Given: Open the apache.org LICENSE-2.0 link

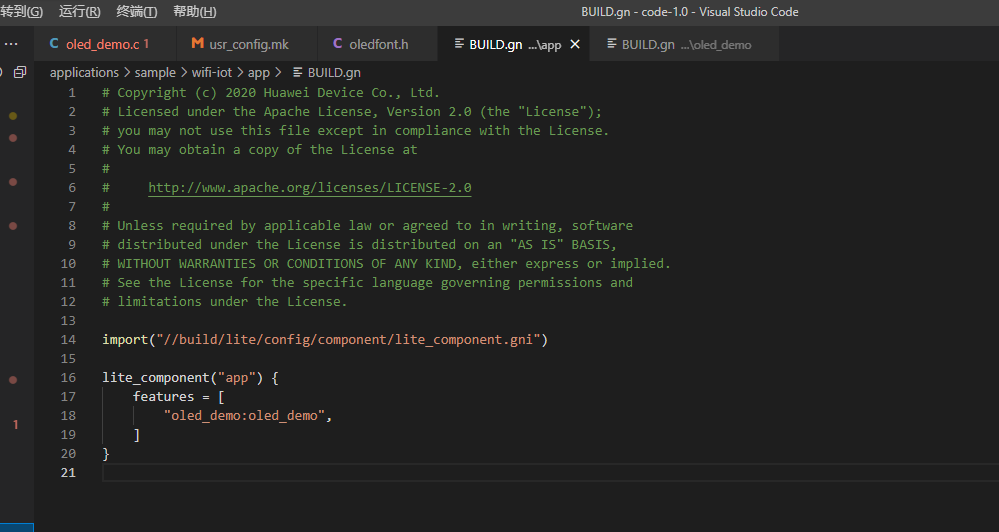Looking at the screenshot, I should [x=310, y=187].
